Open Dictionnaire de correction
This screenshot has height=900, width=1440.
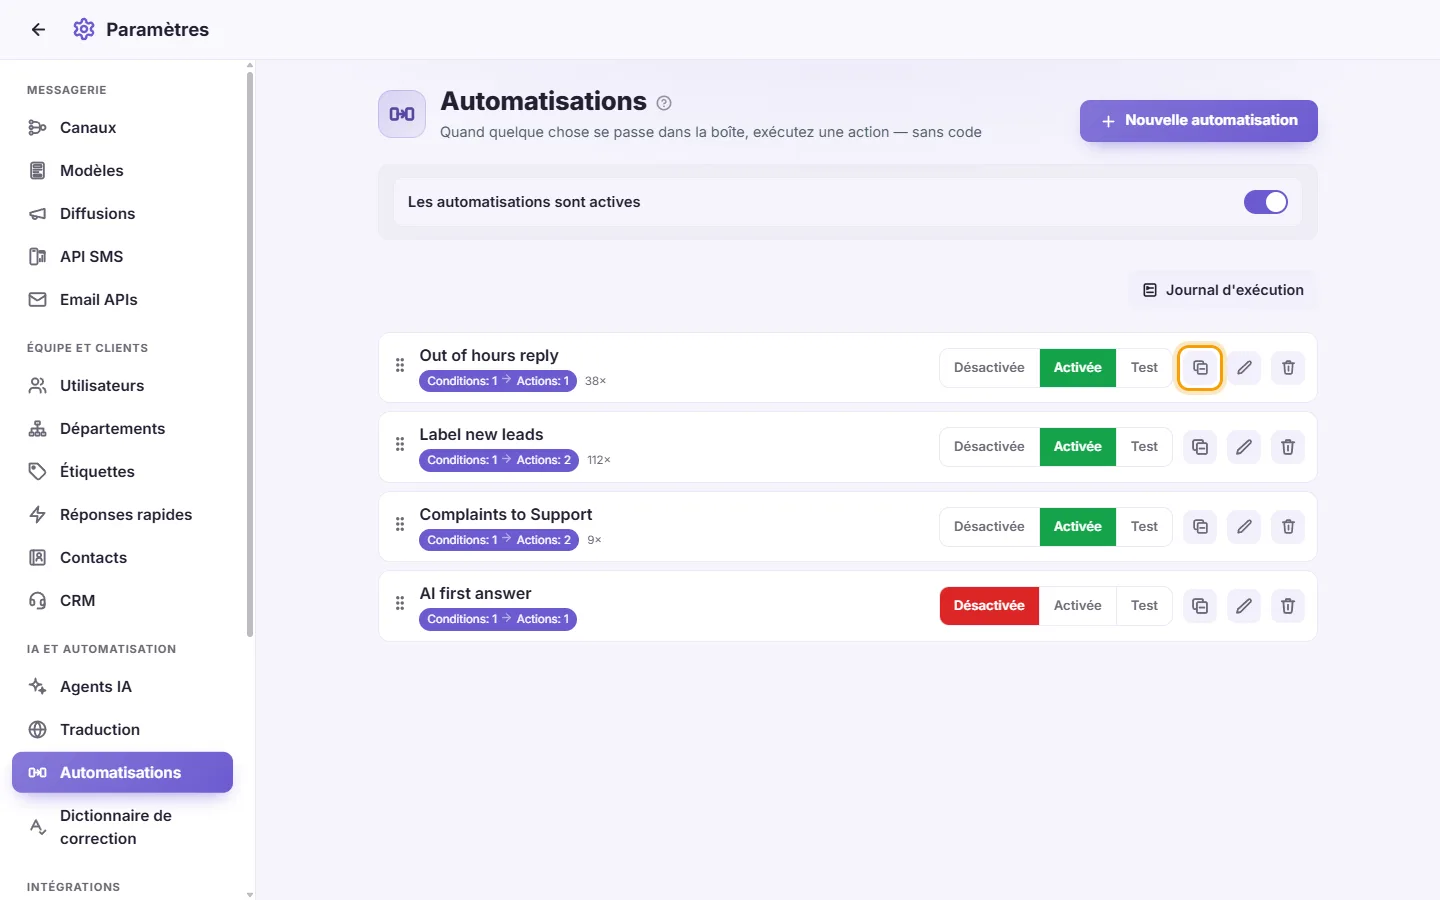(x=122, y=827)
